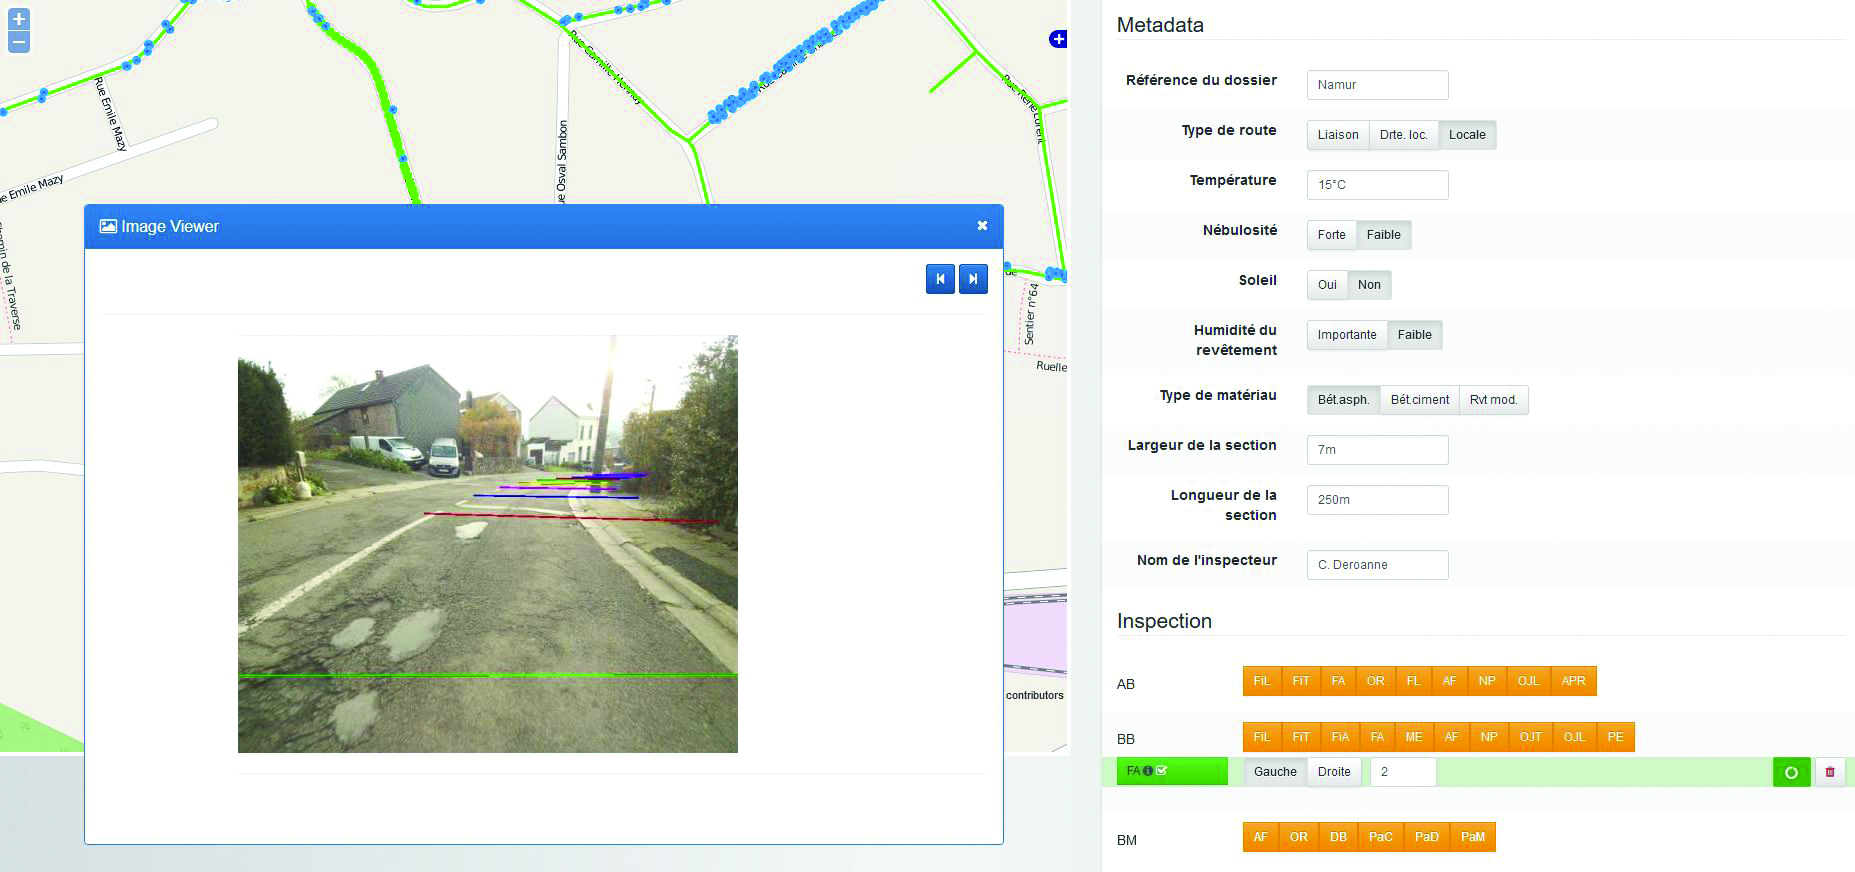This screenshot has height=872, width=1855.
Task: Edit the FA entry value field
Action: coord(1403,772)
